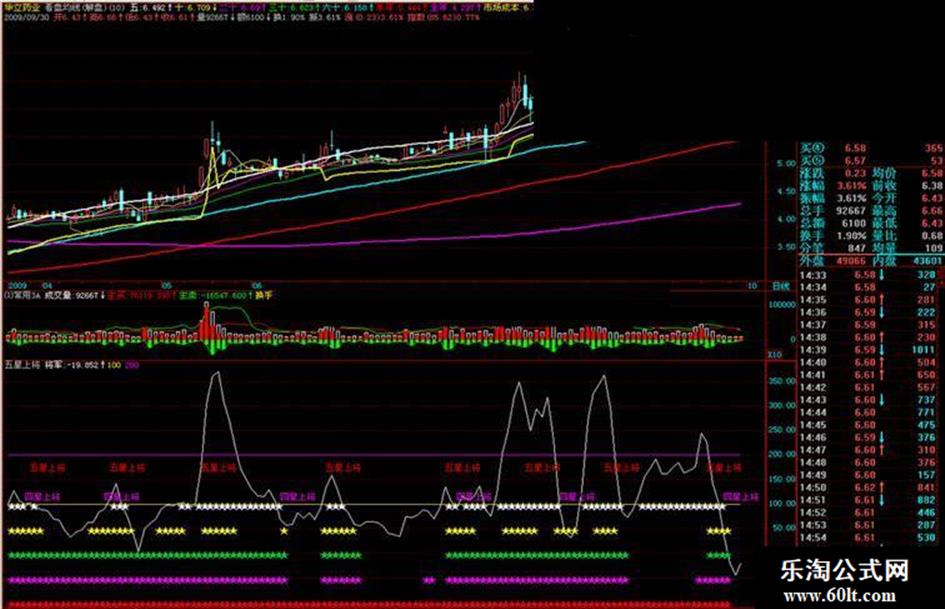Select the 换手 value 1.90% in quote panel
The height and width of the screenshot is (609, 945).
point(851,236)
